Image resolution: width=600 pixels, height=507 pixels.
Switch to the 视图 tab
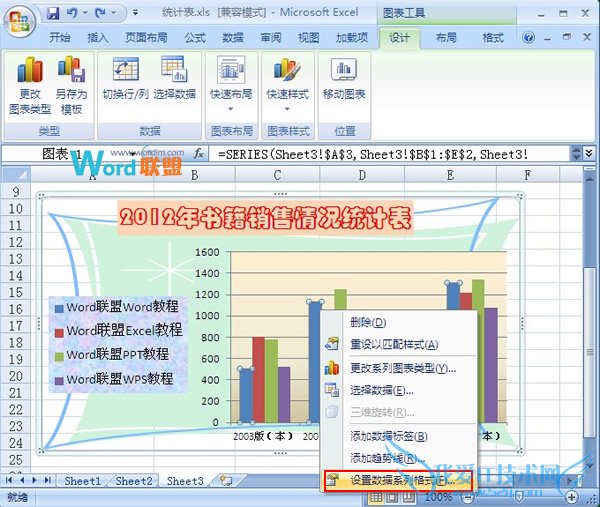tap(308, 37)
